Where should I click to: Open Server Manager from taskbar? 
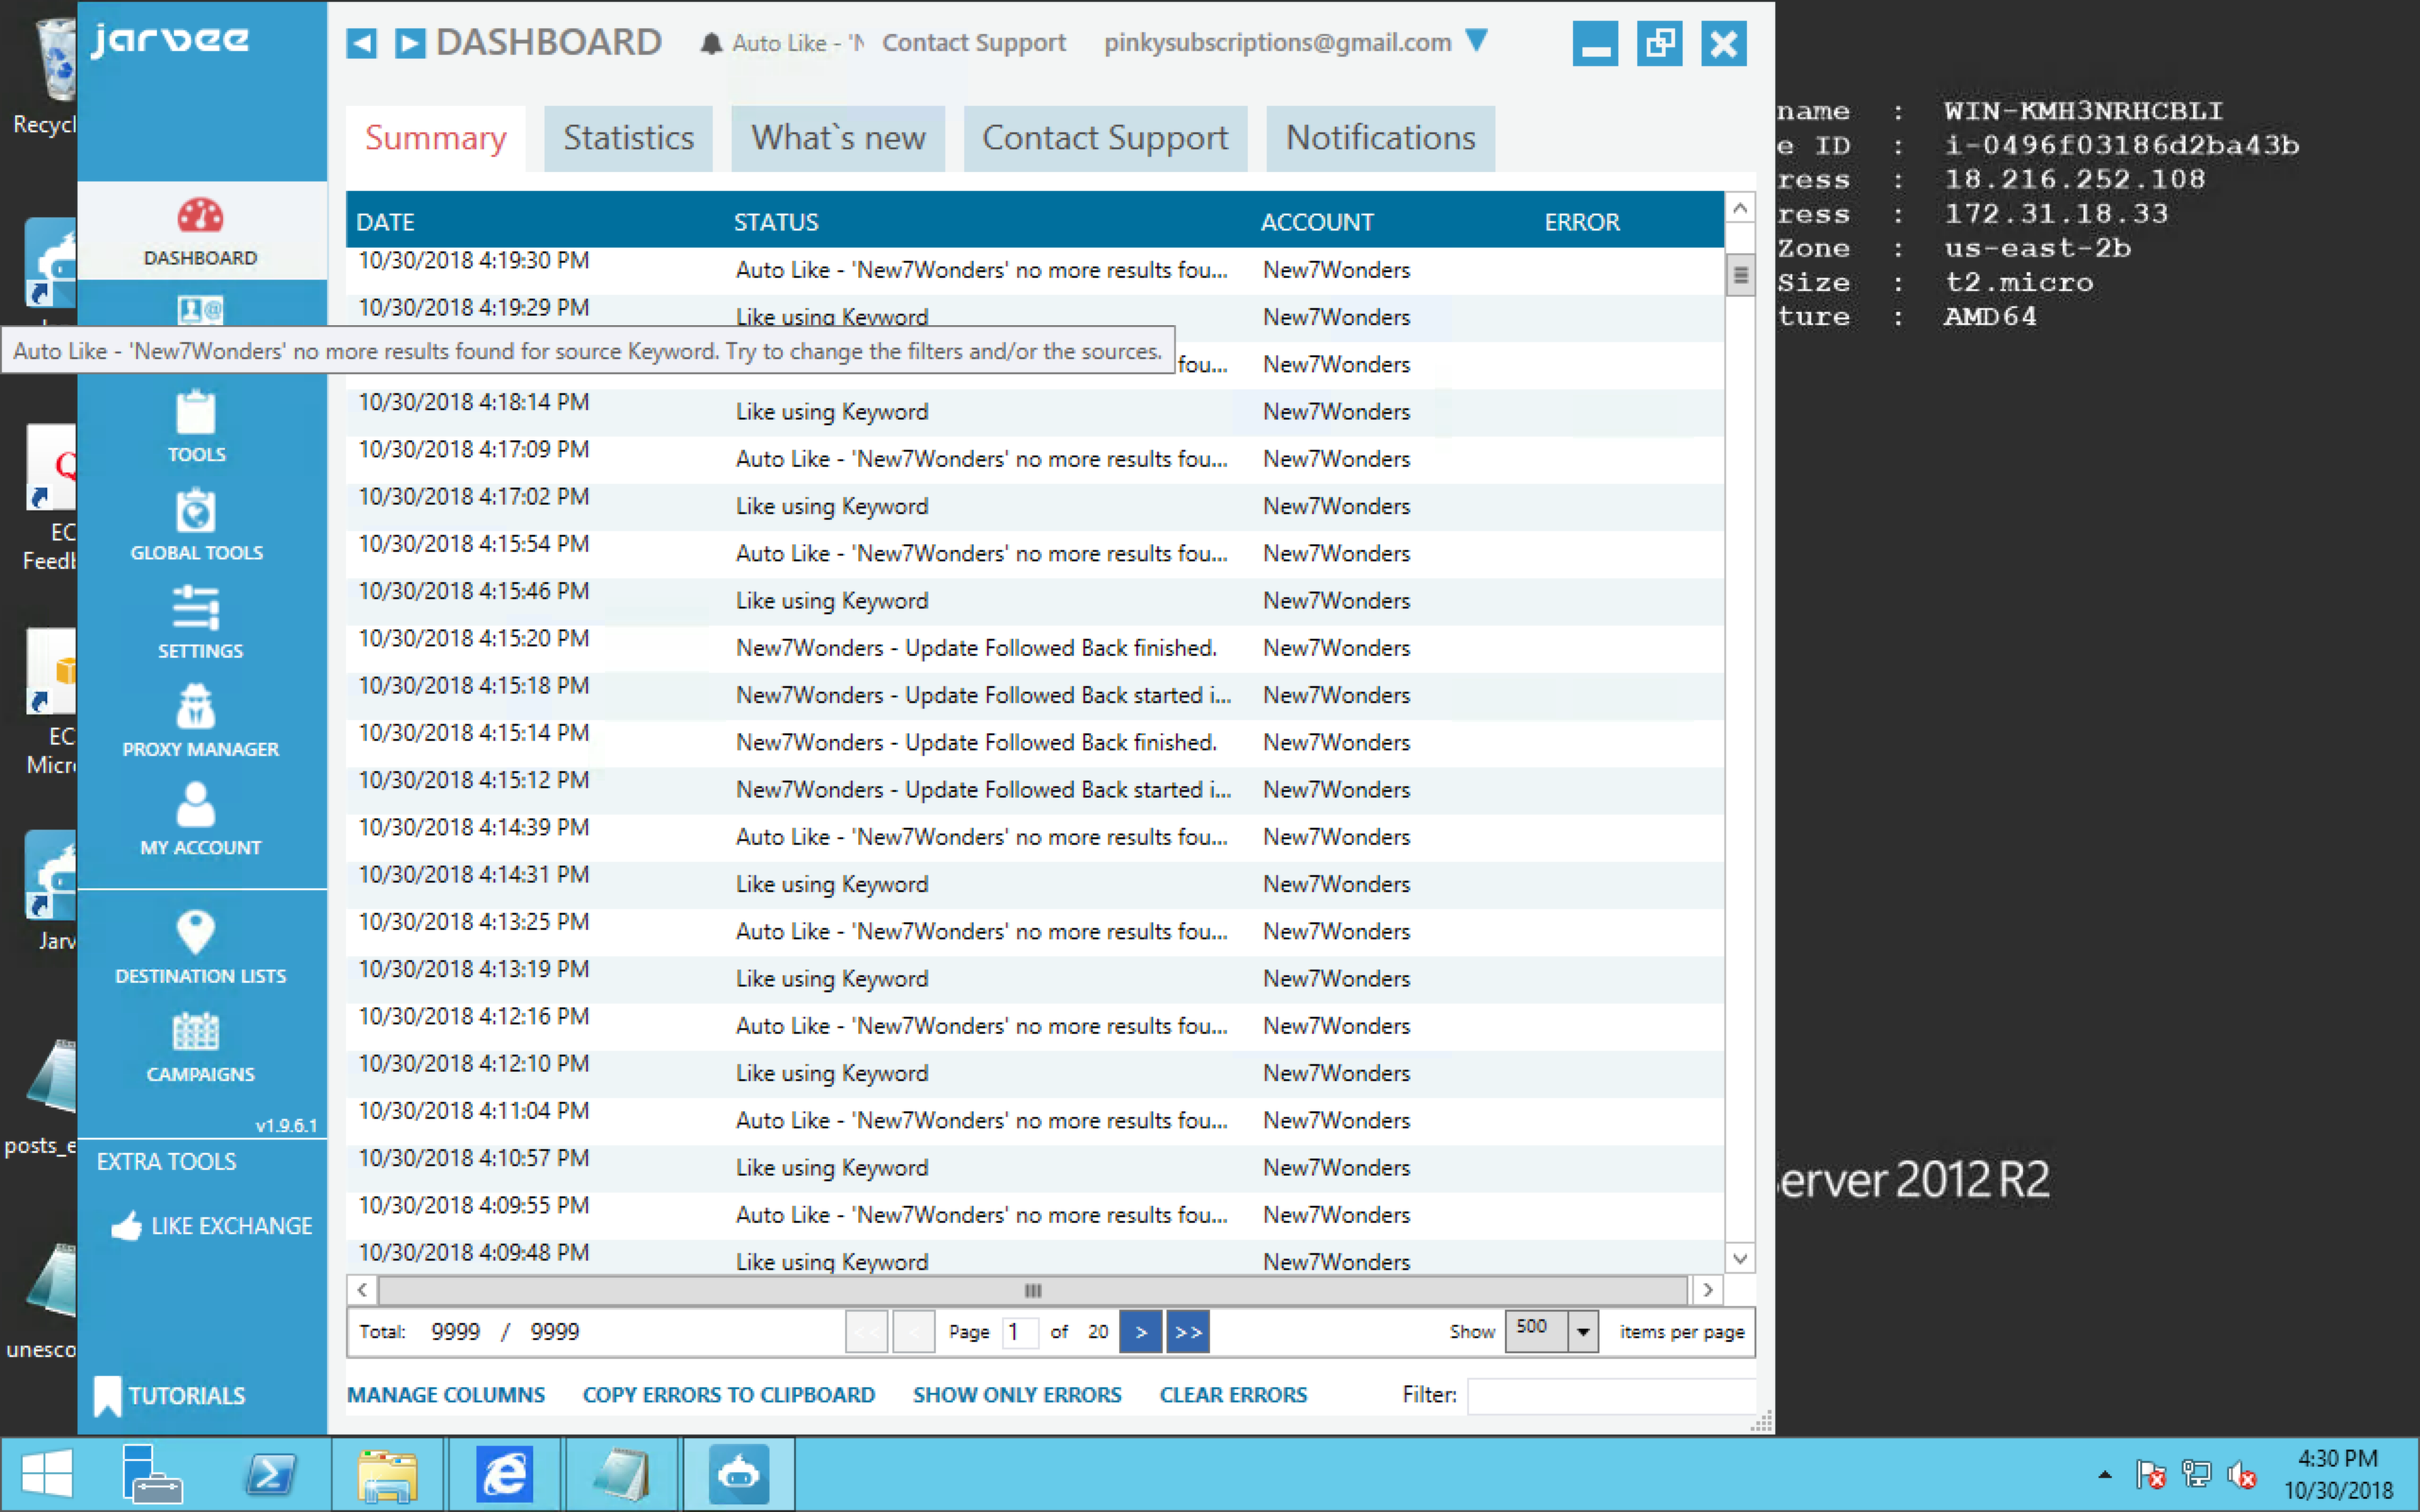pos(151,1474)
